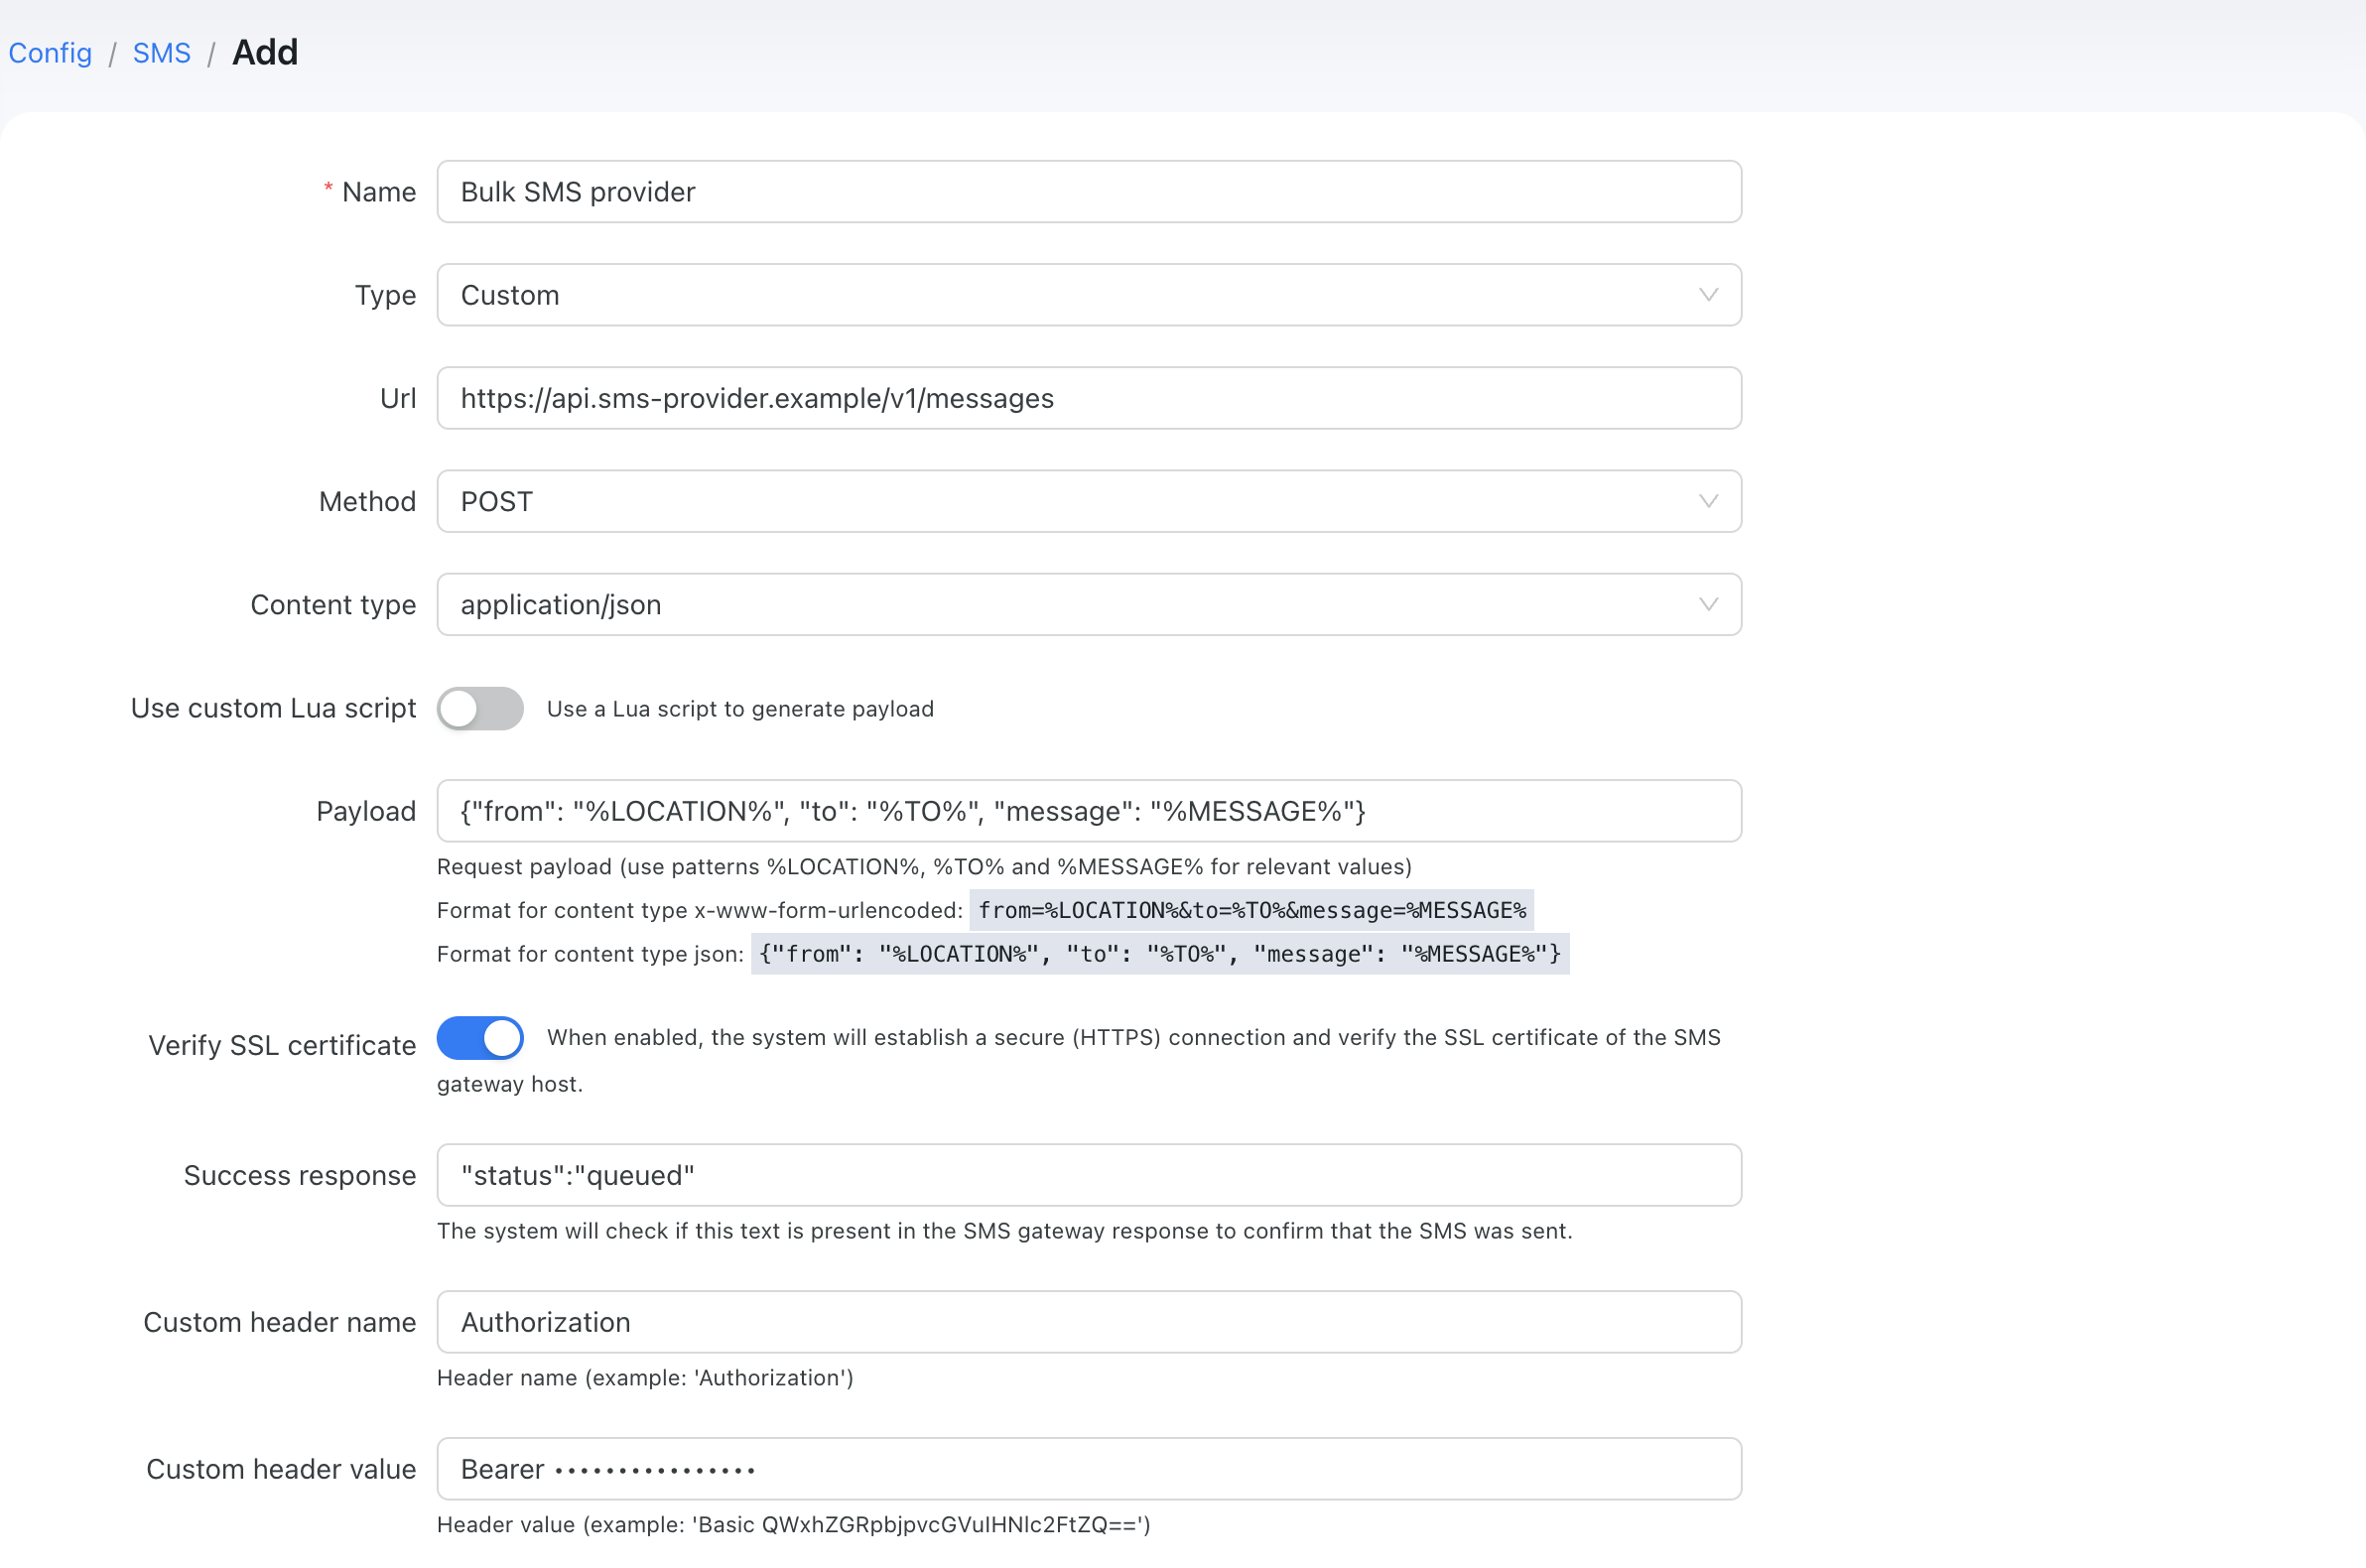Click the Payload input field
The height and width of the screenshot is (1568, 2366).
[x=1089, y=811]
